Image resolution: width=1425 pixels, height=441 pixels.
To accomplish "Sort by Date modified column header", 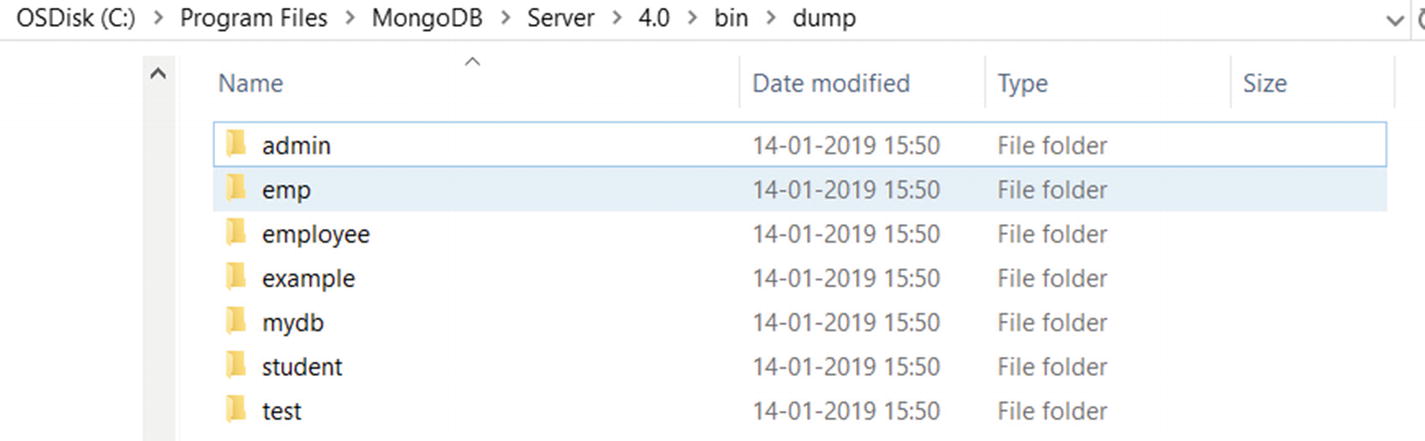I will click(x=830, y=83).
